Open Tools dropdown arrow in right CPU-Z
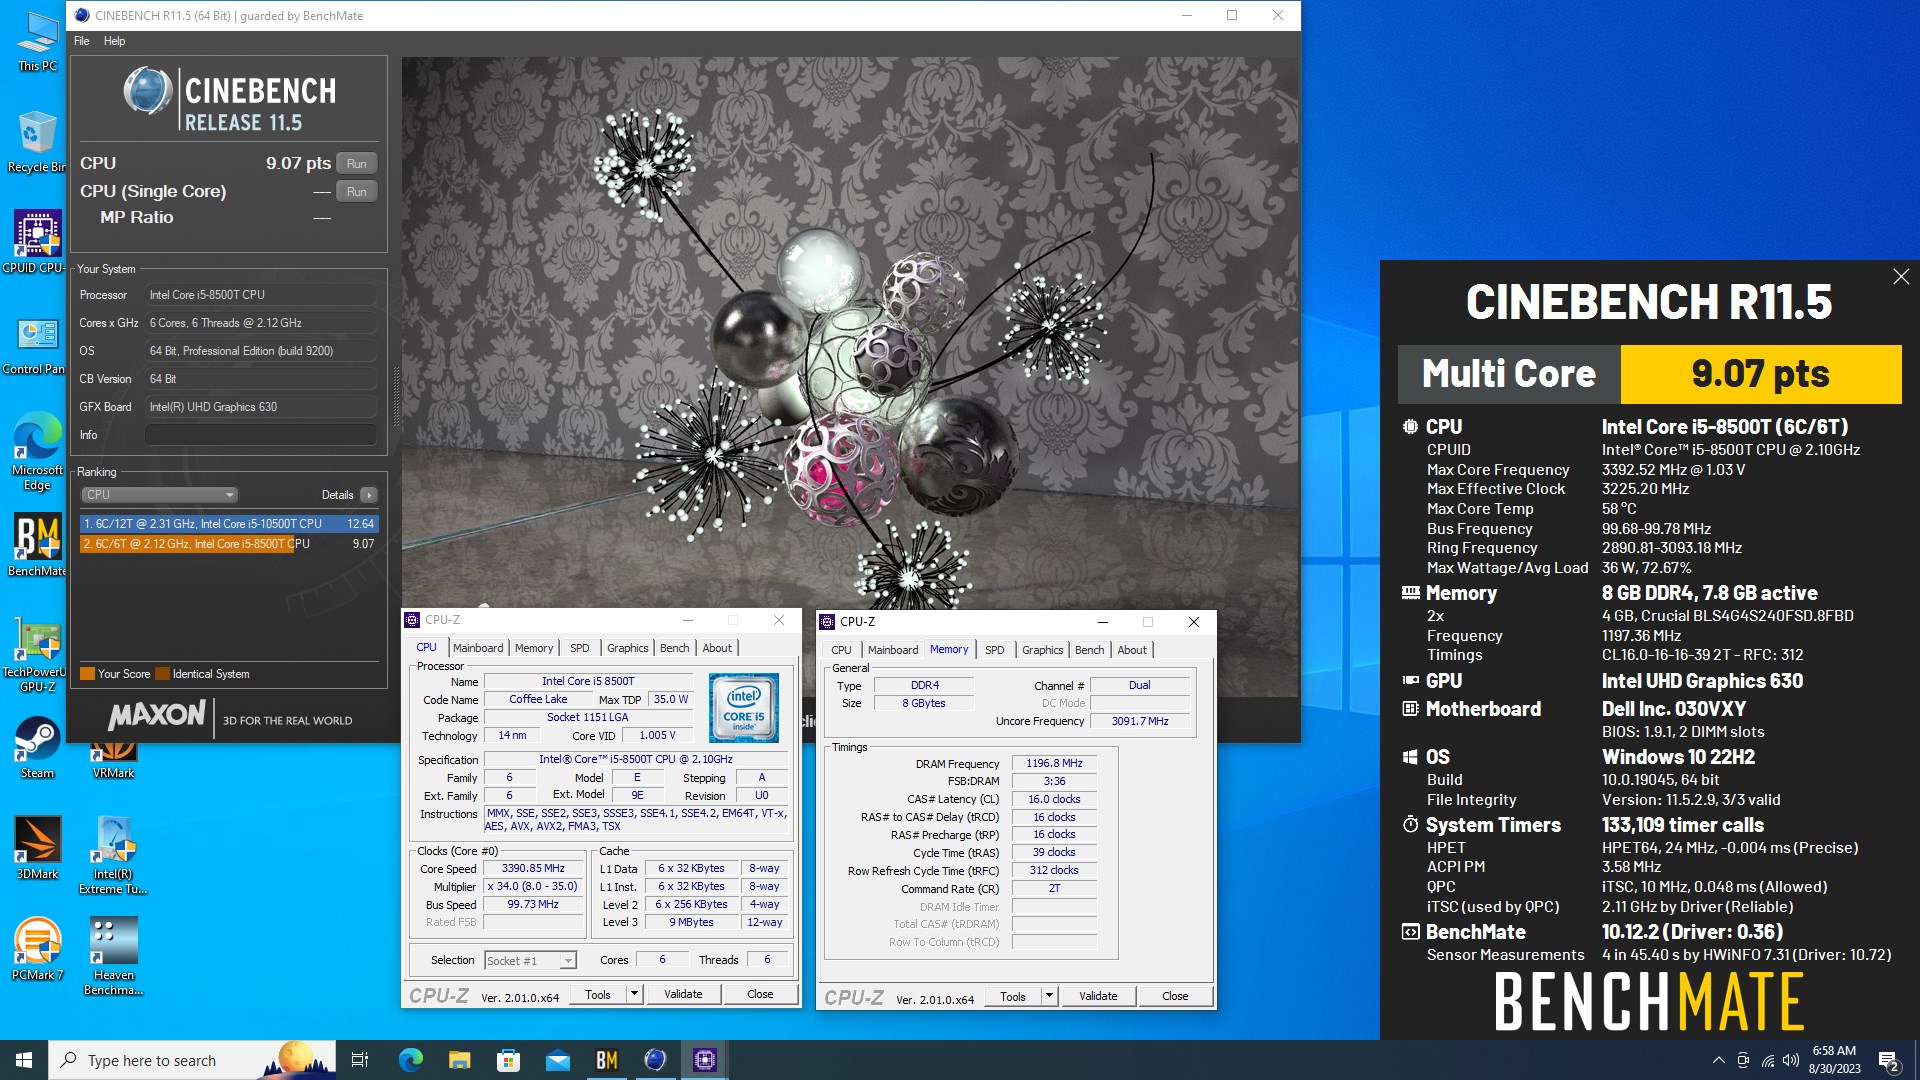1920x1080 pixels. coord(1049,996)
